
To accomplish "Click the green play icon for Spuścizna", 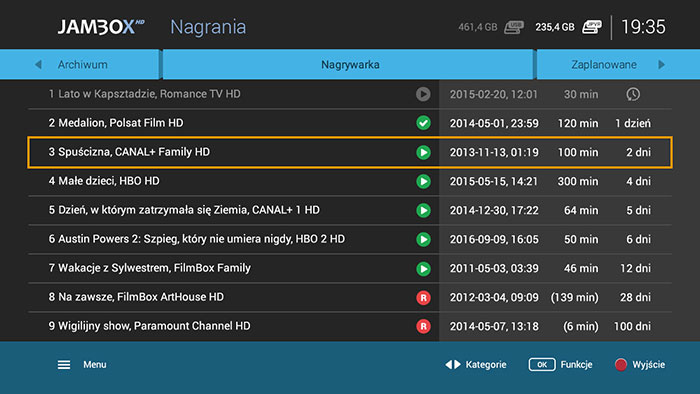I will tap(423, 152).
